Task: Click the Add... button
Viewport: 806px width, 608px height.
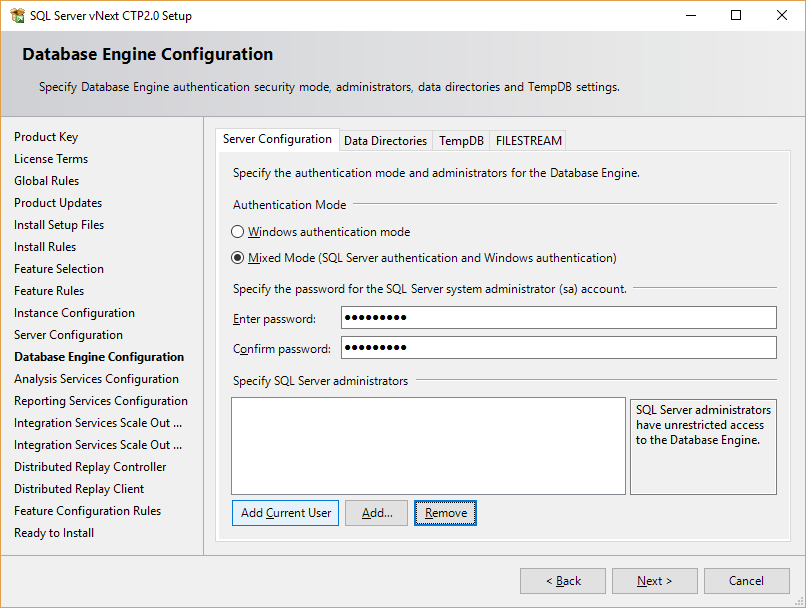Action: tap(376, 513)
